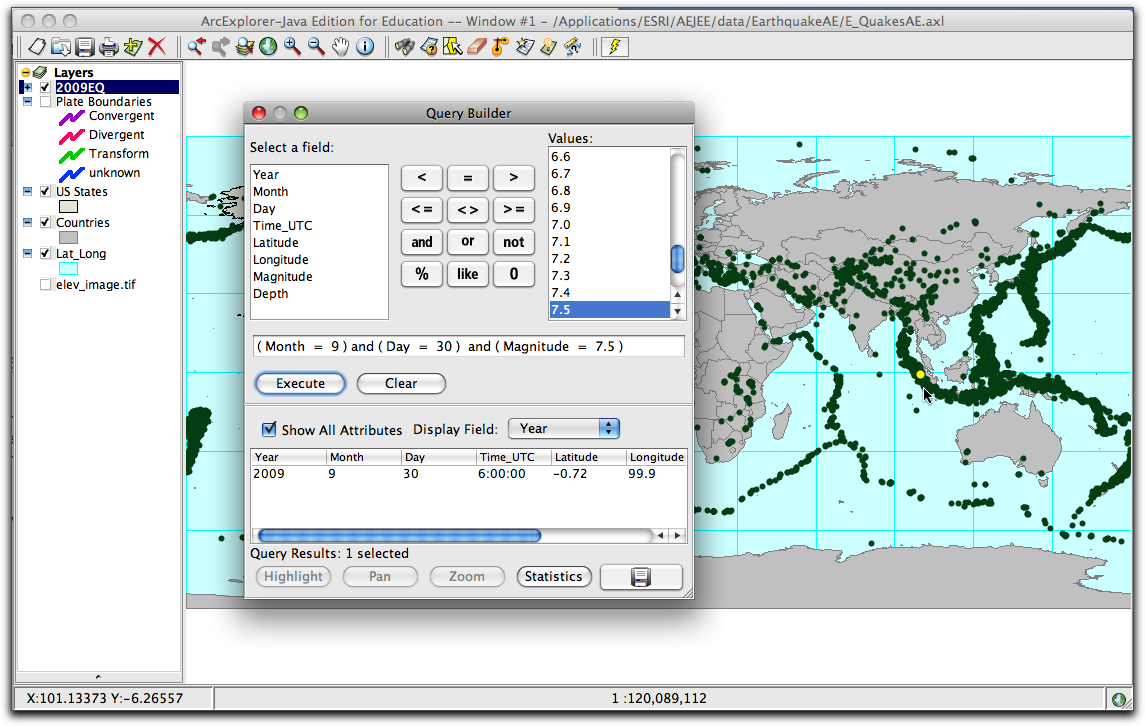Screen dimensions: 1145x726
Task: Click the Add Layers icon
Action: tap(133, 46)
